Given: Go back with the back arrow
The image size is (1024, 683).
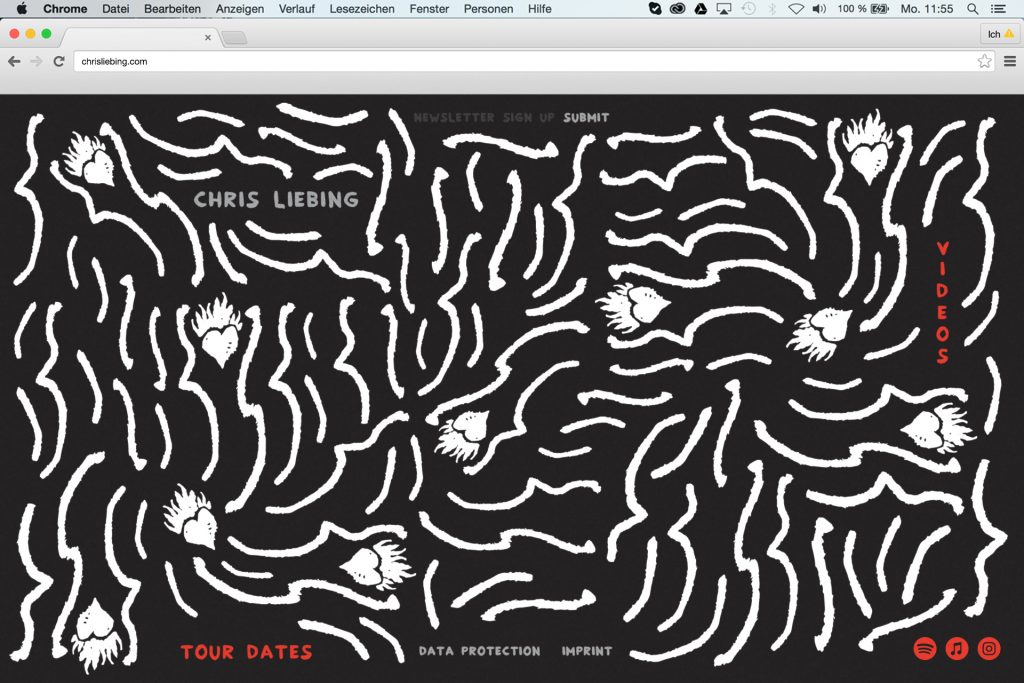Looking at the screenshot, I should [14, 61].
